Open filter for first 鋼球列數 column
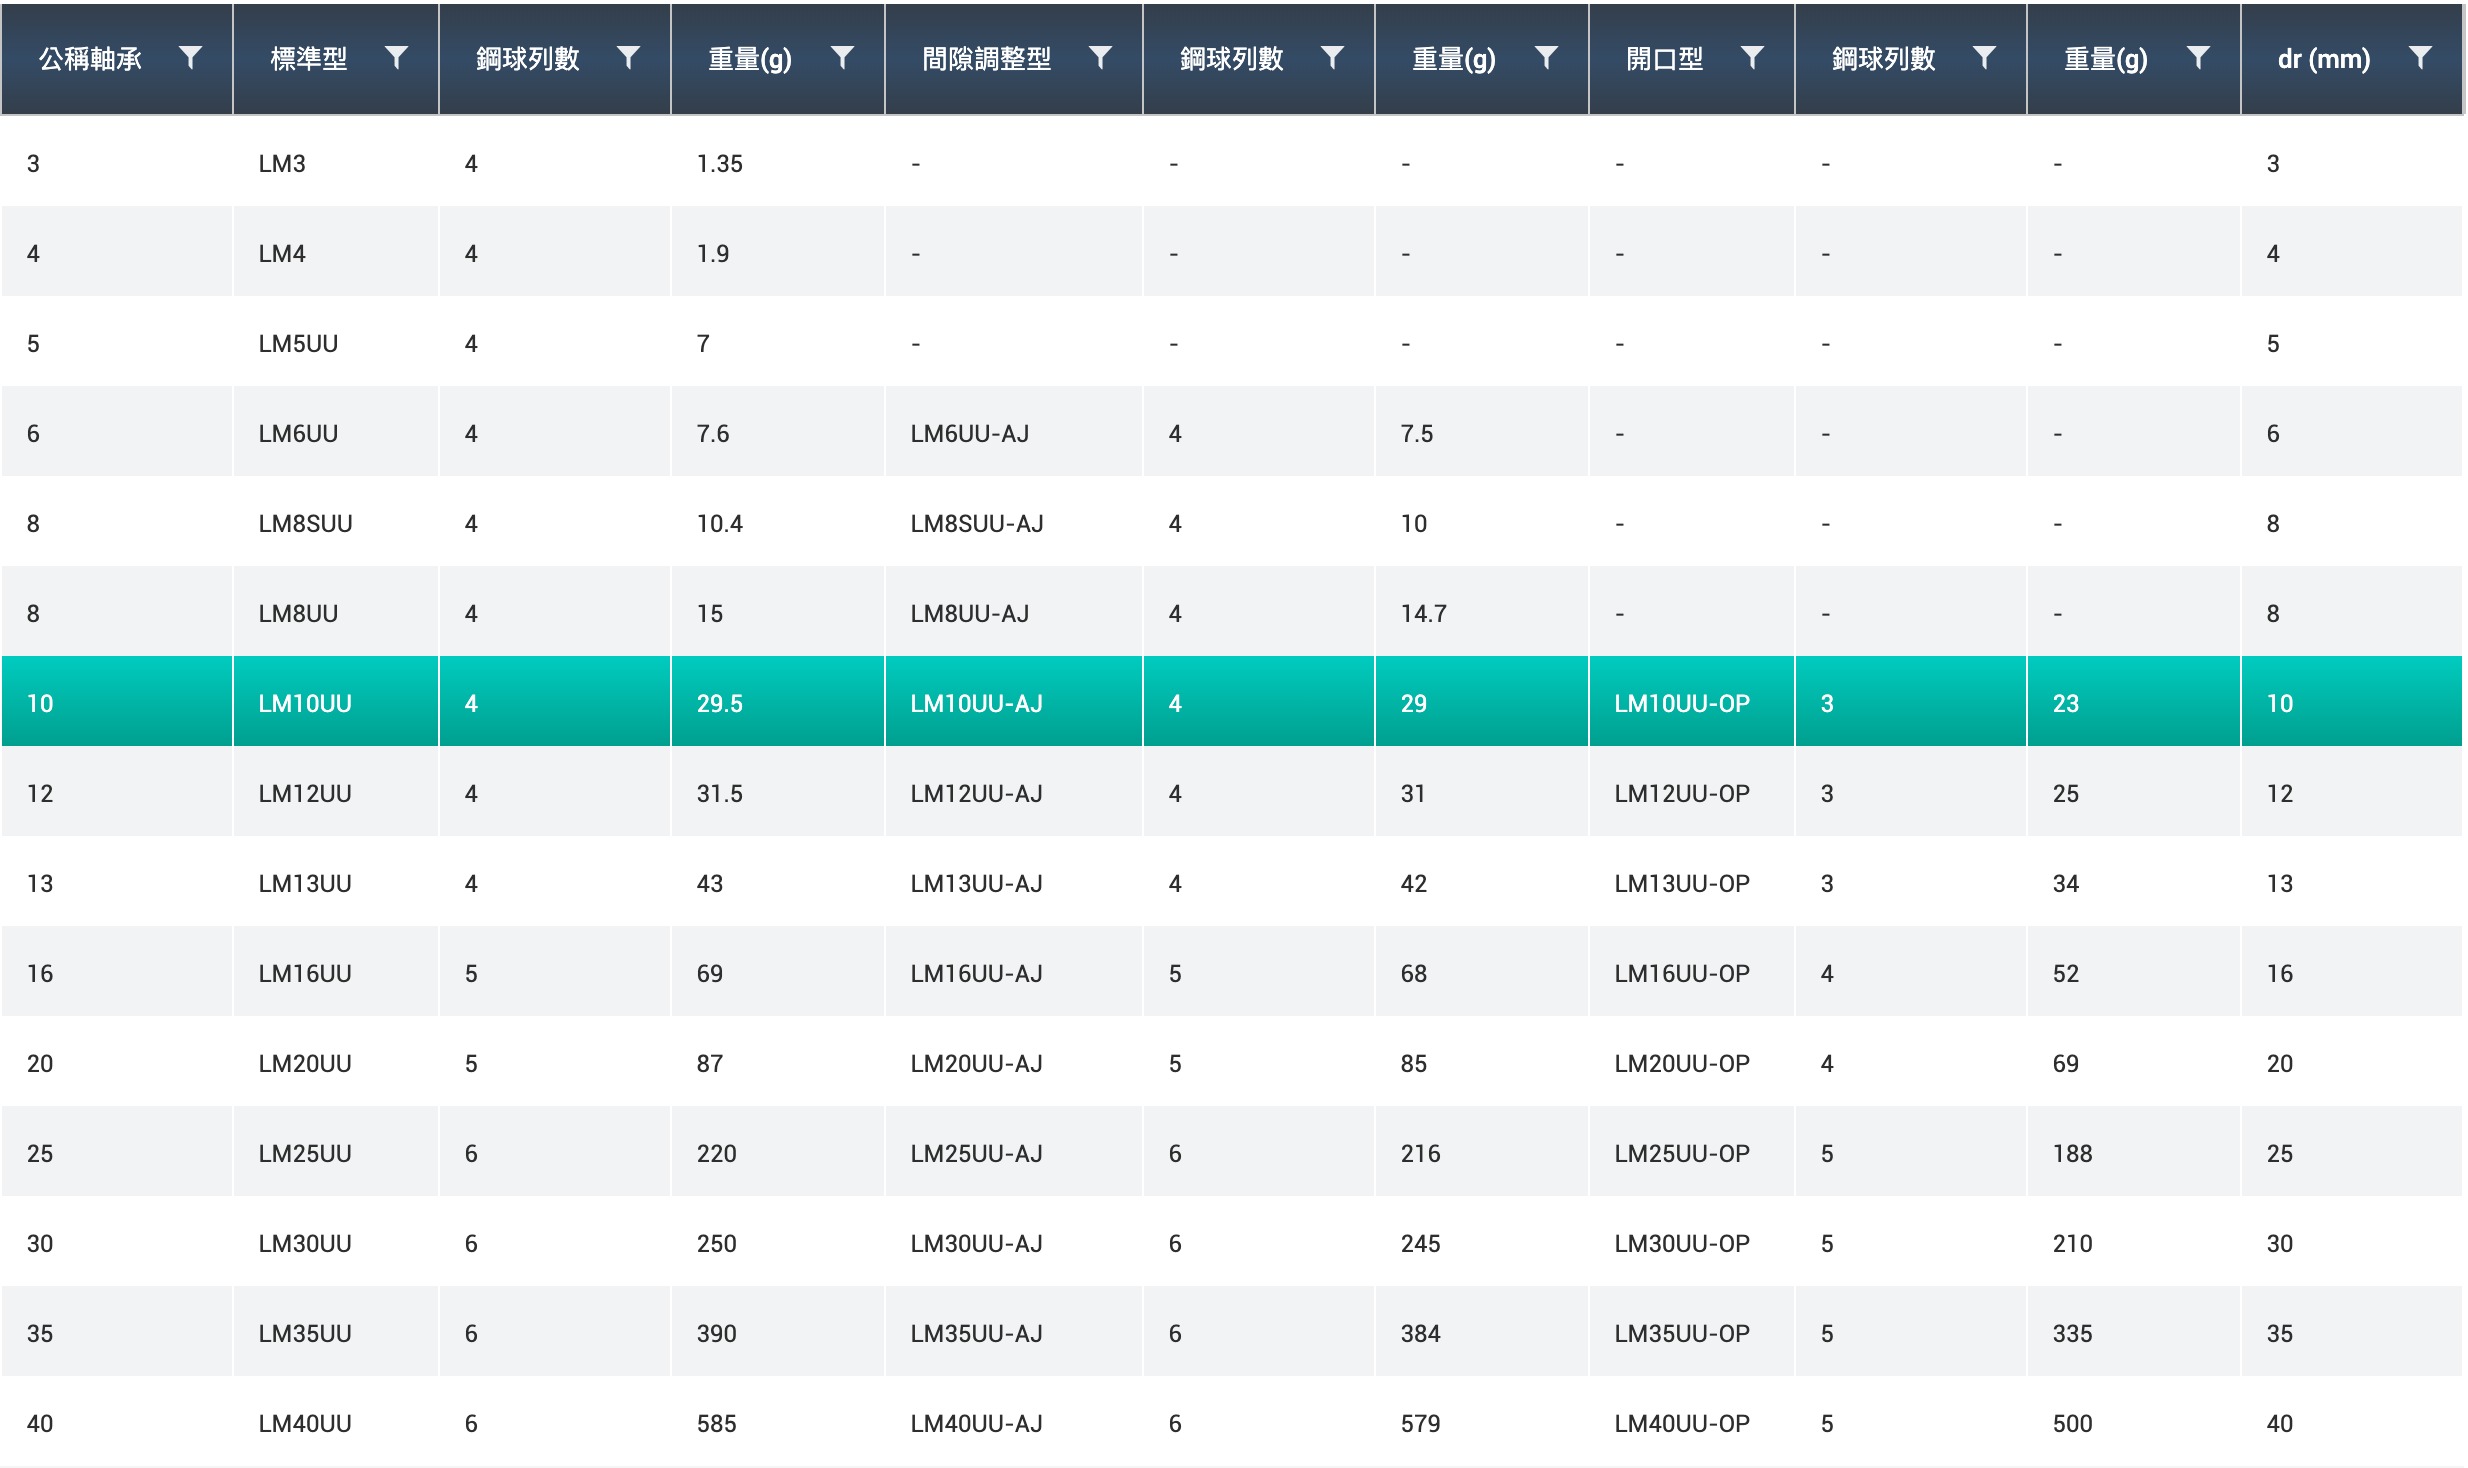 click(x=628, y=58)
